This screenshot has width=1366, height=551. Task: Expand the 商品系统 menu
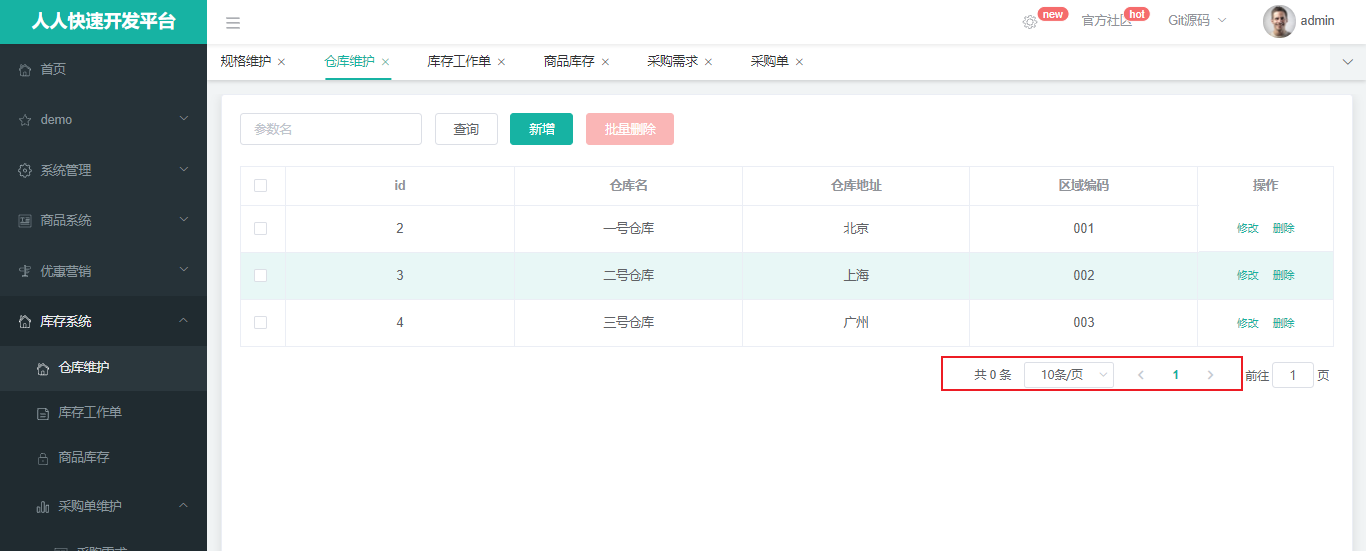point(183,220)
